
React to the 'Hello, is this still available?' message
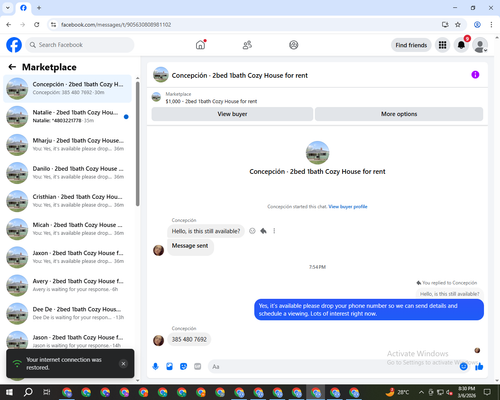[252, 231]
